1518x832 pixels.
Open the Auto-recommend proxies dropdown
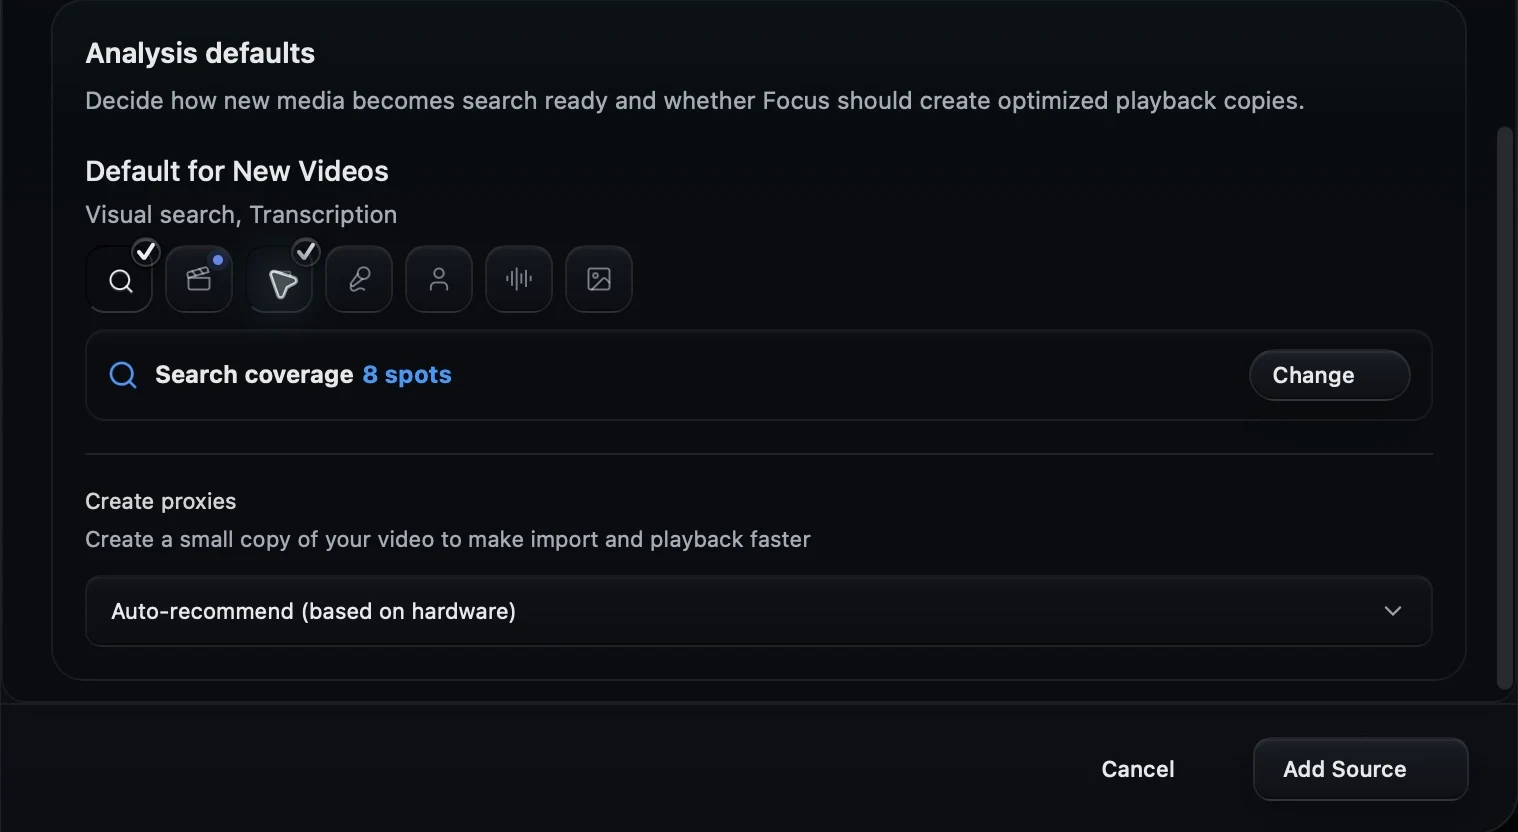tap(759, 611)
